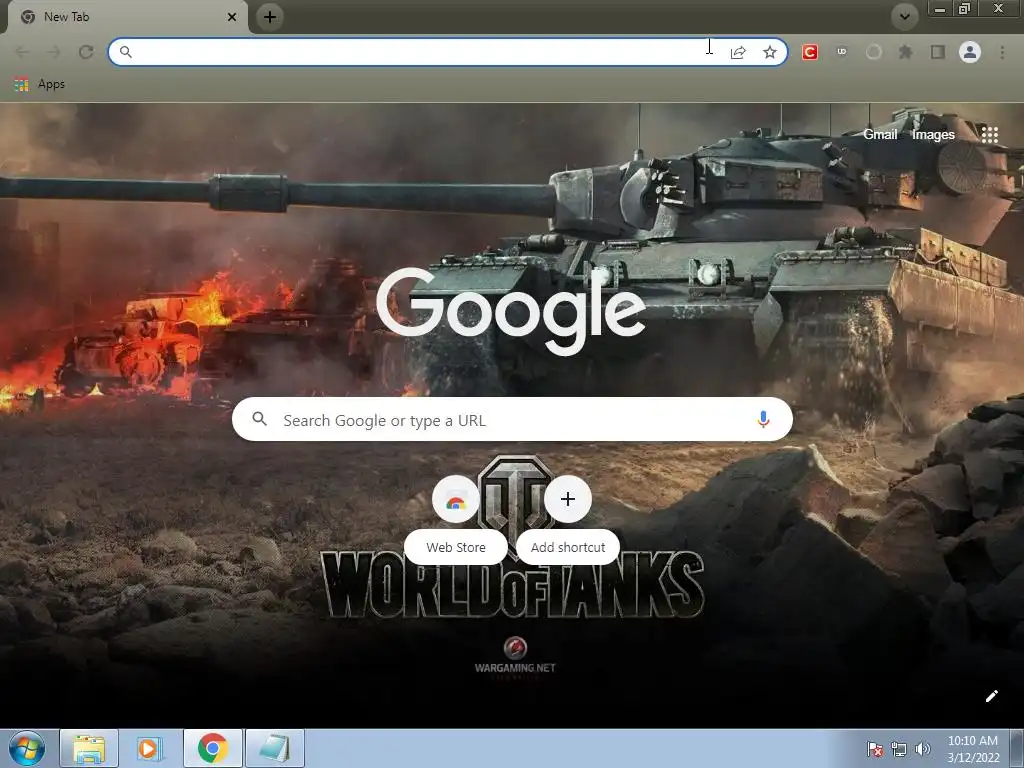The width and height of the screenshot is (1024, 768).
Task: Click the gray circle extension icon
Action: click(874, 52)
